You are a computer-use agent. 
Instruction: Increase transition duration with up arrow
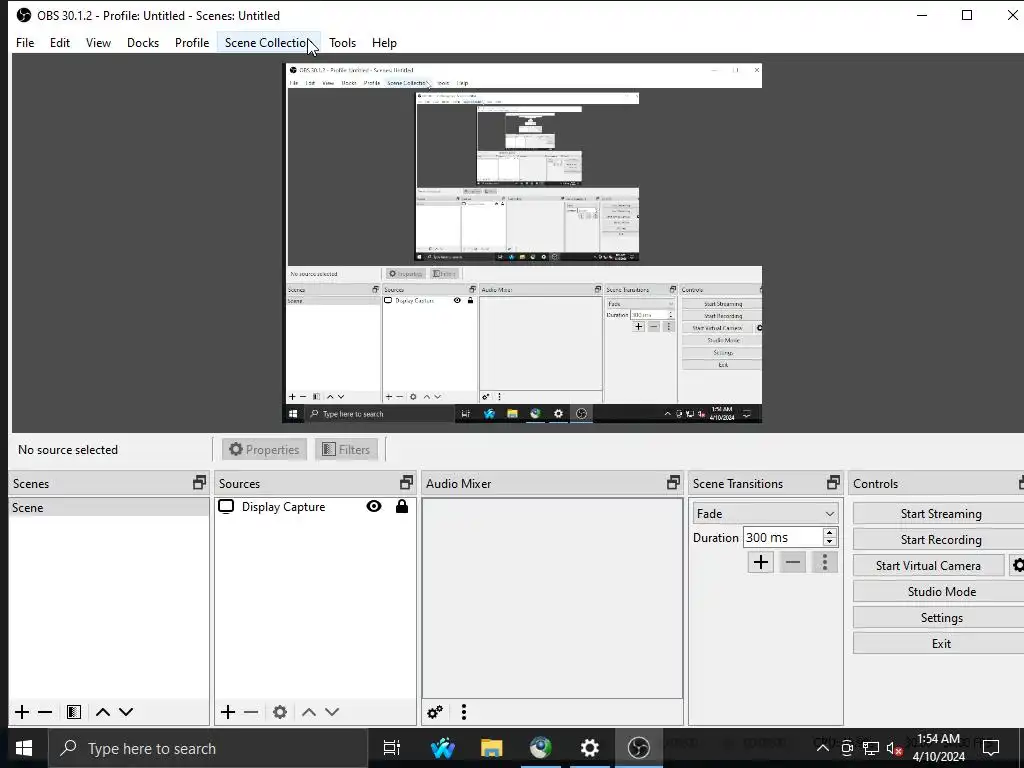coord(829,532)
